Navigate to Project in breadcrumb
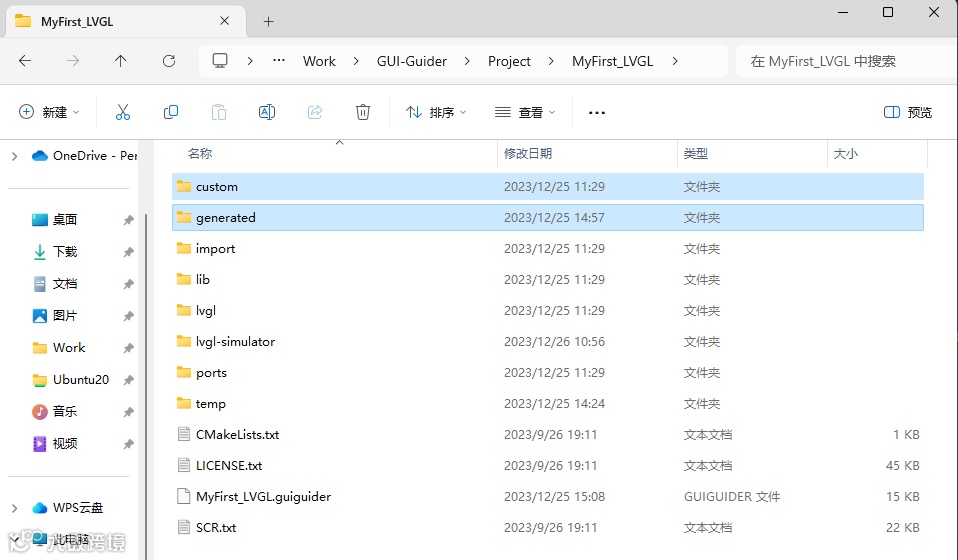The height and width of the screenshot is (560, 958). coord(509,61)
